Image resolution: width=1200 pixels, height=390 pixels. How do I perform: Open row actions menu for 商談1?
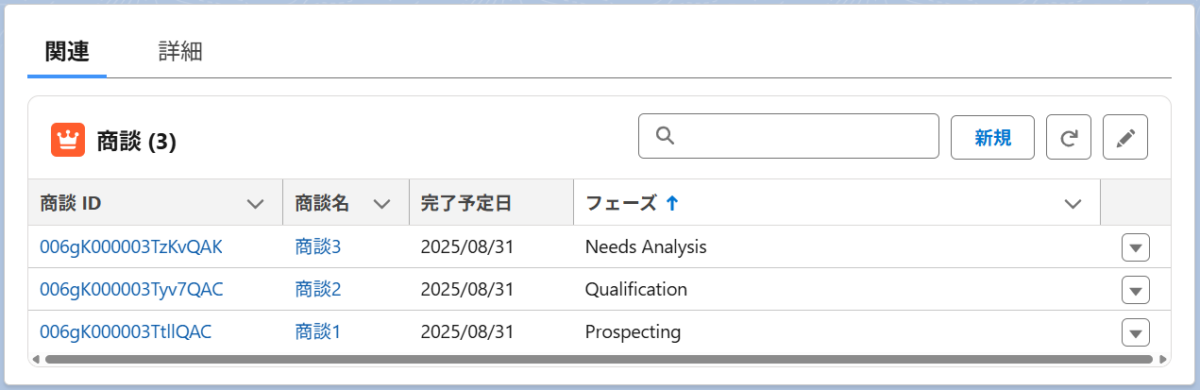point(1135,332)
